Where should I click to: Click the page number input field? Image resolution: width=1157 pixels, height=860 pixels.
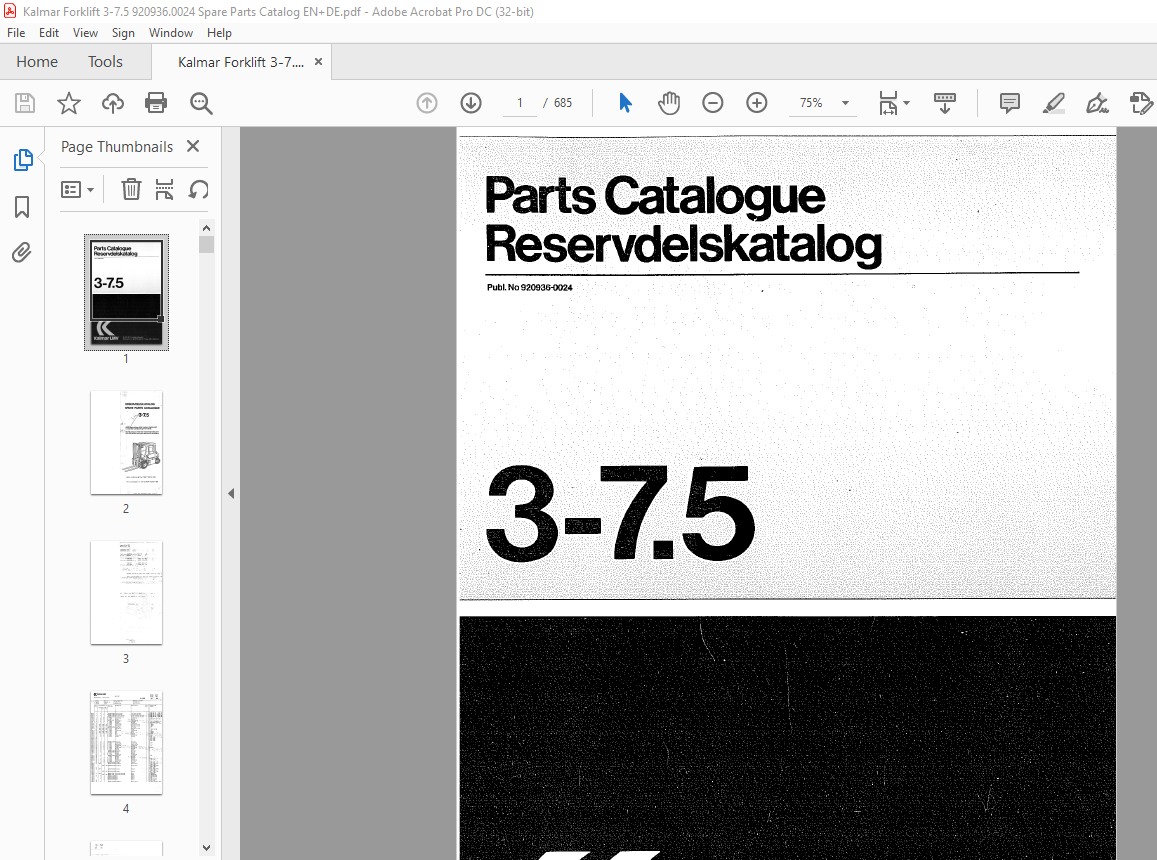click(x=519, y=103)
